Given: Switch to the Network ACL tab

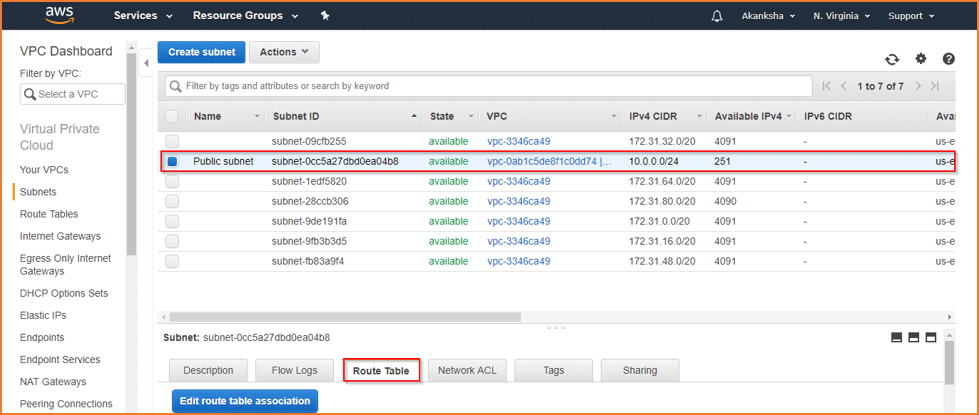Looking at the screenshot, I should coord(467,370).
